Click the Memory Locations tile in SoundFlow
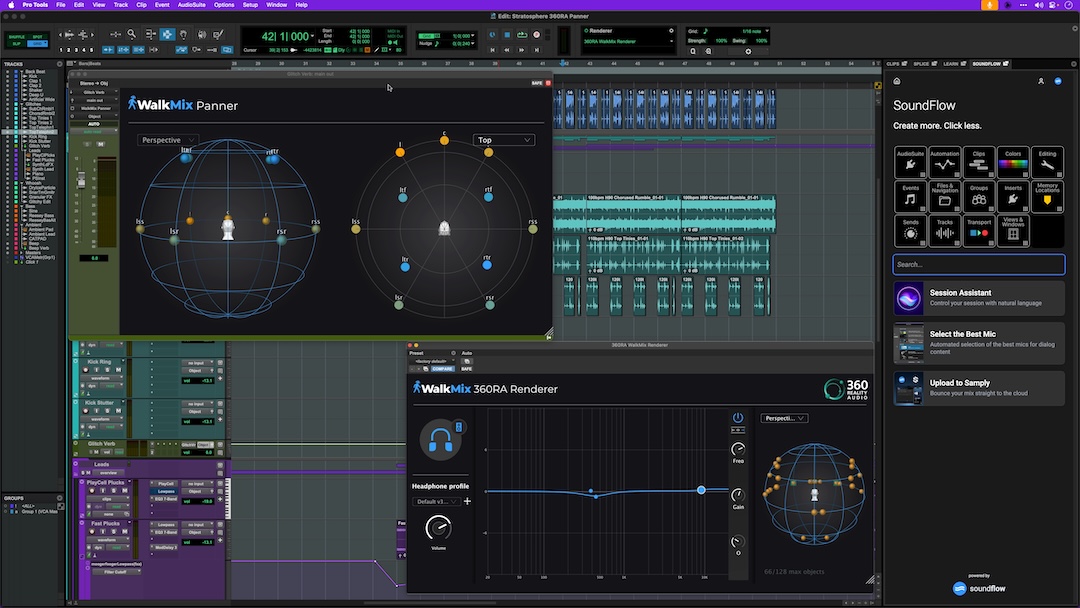Image resolution: width=1080 pixels, height=608 pixels. pyautogui.click(x=1047, y=196)
